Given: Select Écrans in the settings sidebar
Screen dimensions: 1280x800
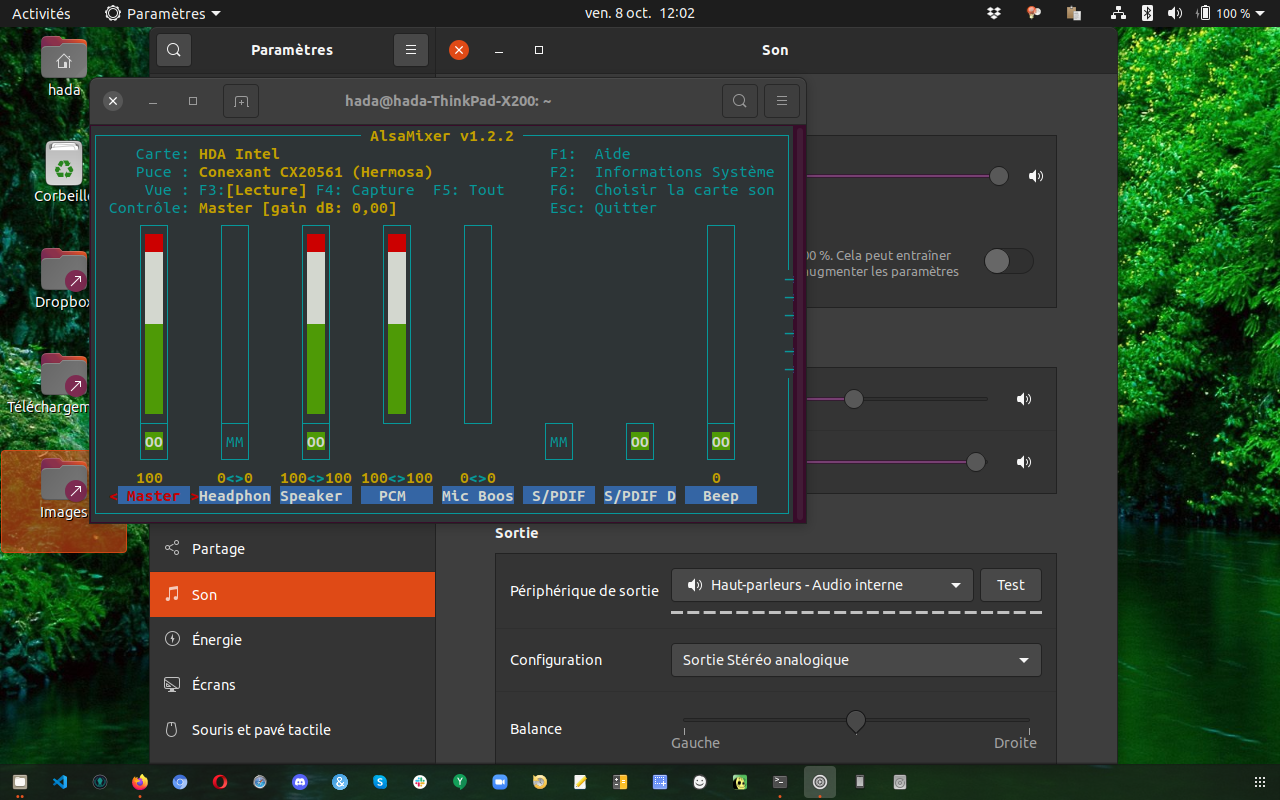Looking at the screenshot, I should 292,685.
